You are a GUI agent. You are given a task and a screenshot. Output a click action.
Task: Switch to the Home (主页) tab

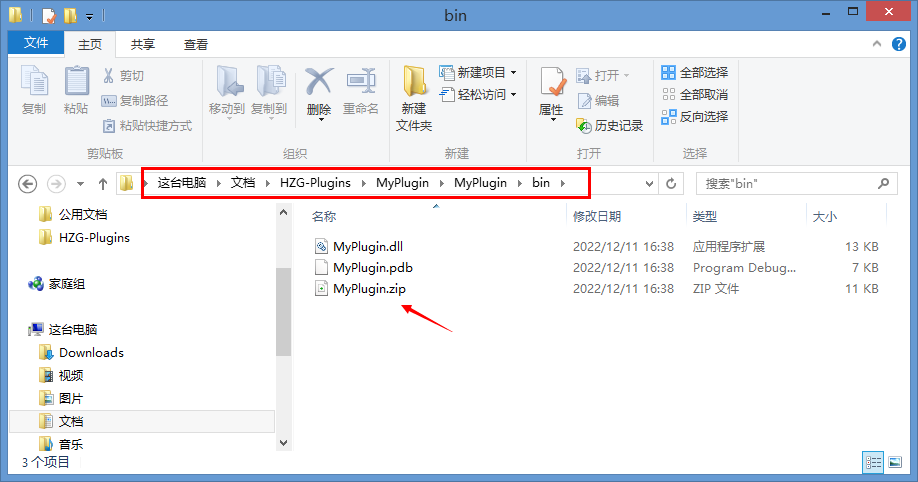pos(90,45)
